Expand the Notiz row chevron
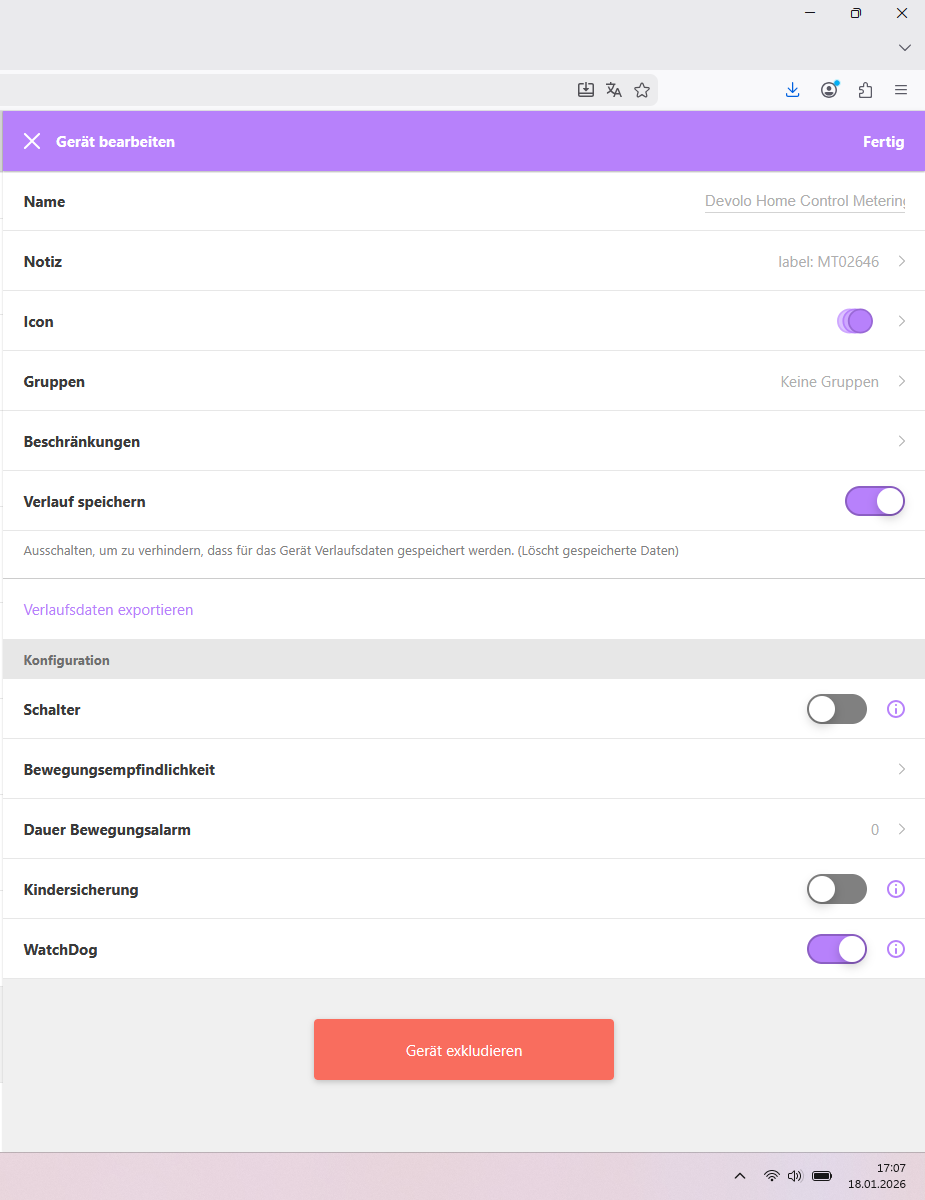This screenshot has height=1200, width=925. pyautogui.click(x=901, y=261)
